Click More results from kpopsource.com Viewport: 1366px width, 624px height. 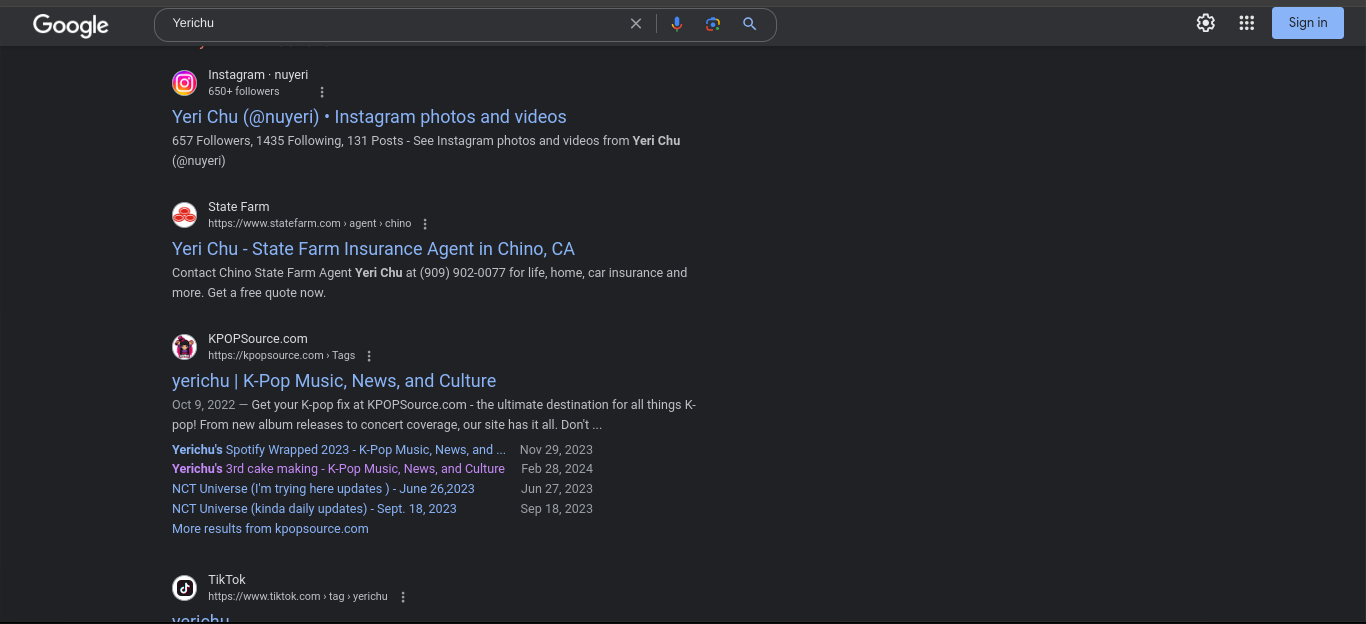click(x=270, y=529)
